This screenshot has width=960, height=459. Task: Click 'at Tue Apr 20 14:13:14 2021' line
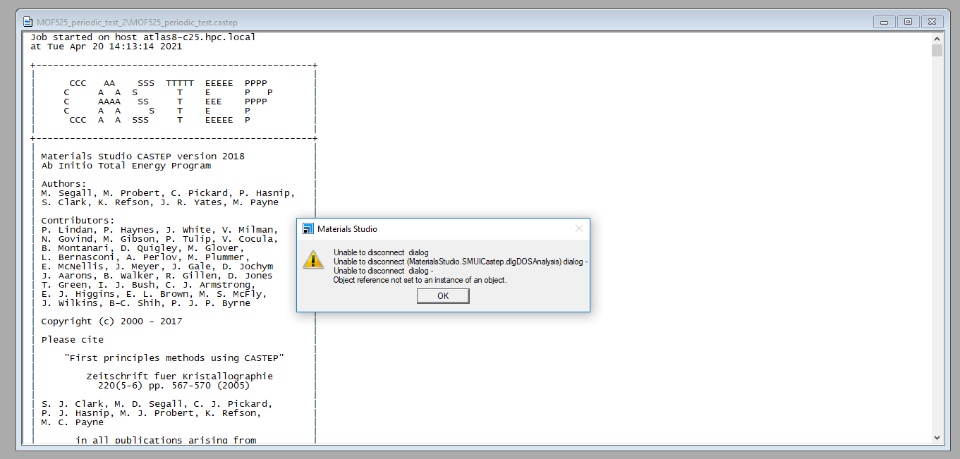click(106, 46)
